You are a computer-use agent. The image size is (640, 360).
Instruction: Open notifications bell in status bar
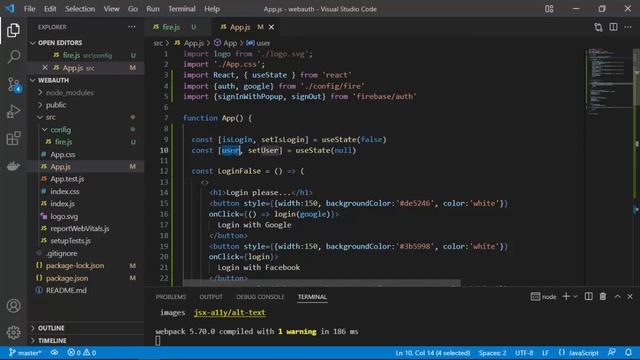click(628, 353)
